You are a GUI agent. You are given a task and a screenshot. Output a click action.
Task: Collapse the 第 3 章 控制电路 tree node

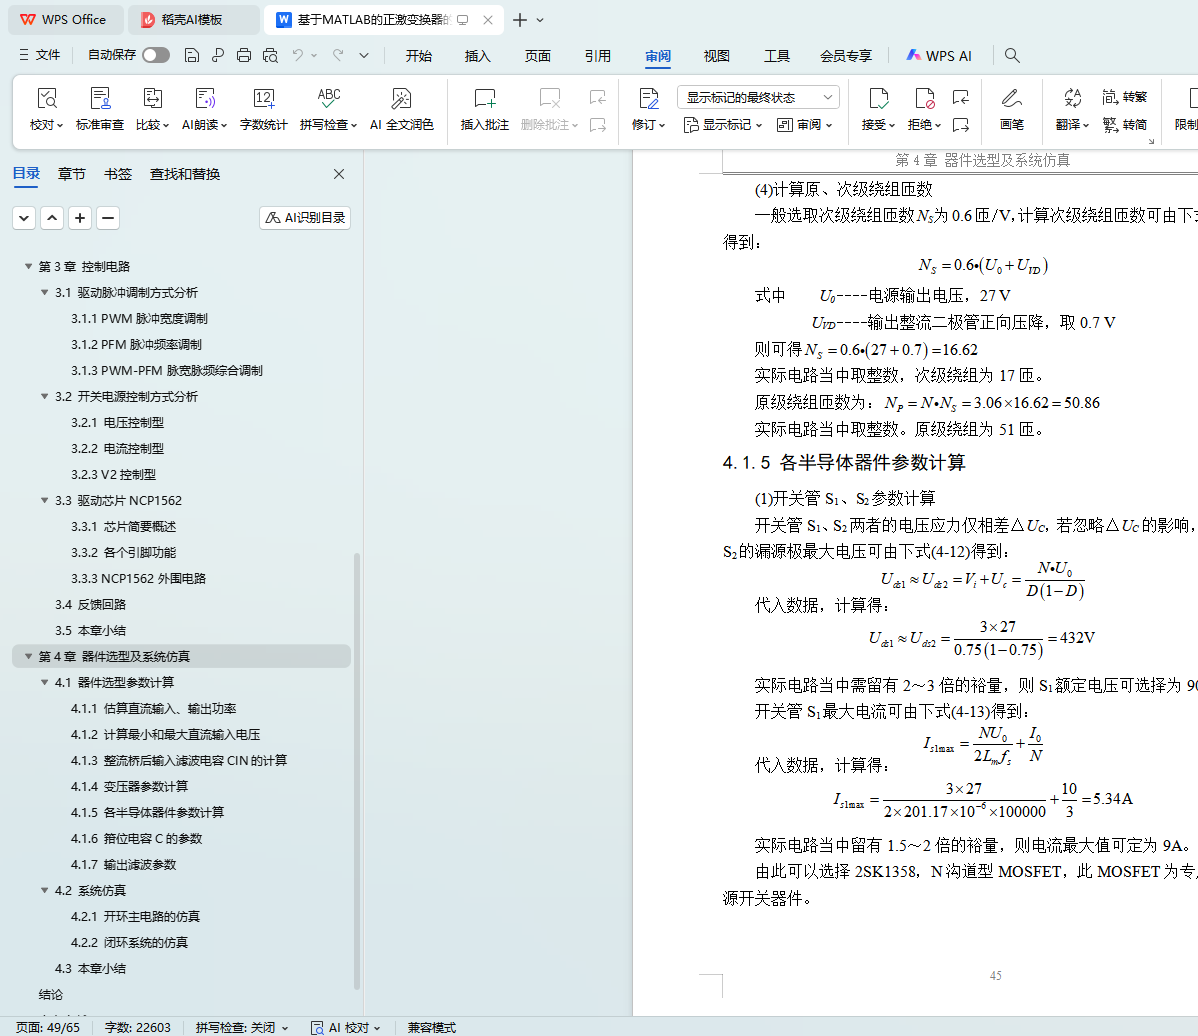click(x=28, y=267)
